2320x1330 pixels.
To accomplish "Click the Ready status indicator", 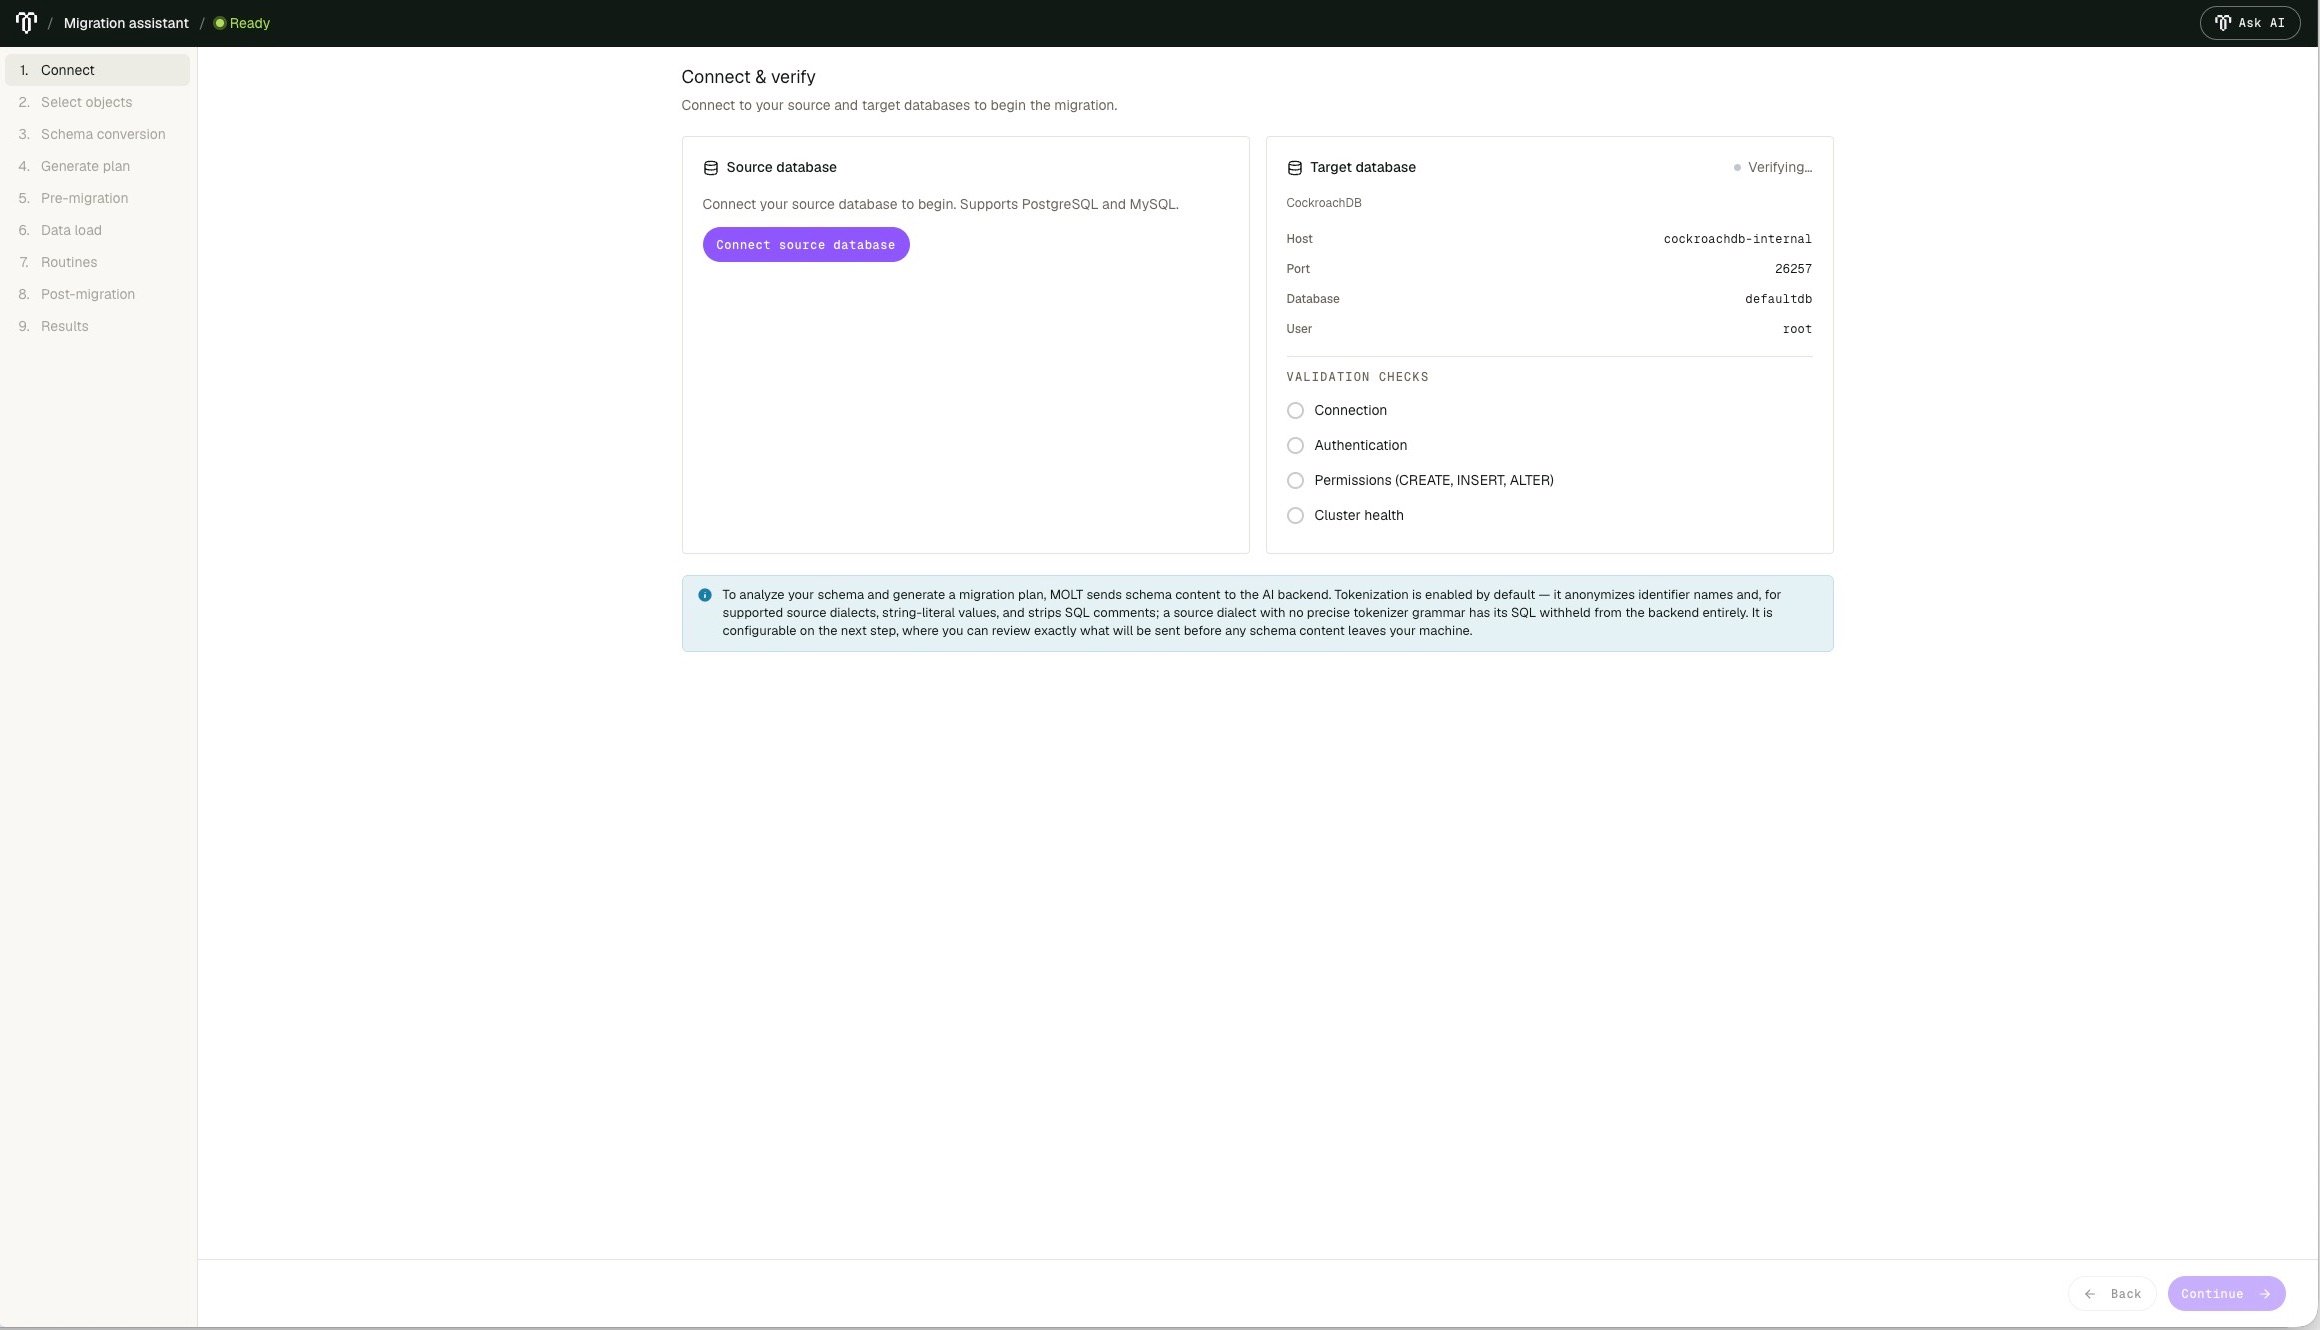I will click(242, 23).
